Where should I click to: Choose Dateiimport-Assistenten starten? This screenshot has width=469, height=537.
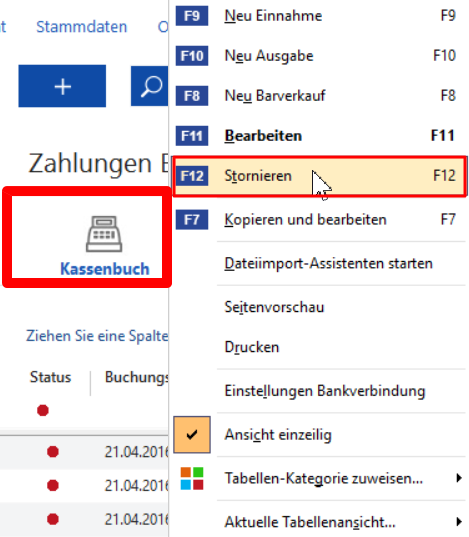tap(328, 263)
